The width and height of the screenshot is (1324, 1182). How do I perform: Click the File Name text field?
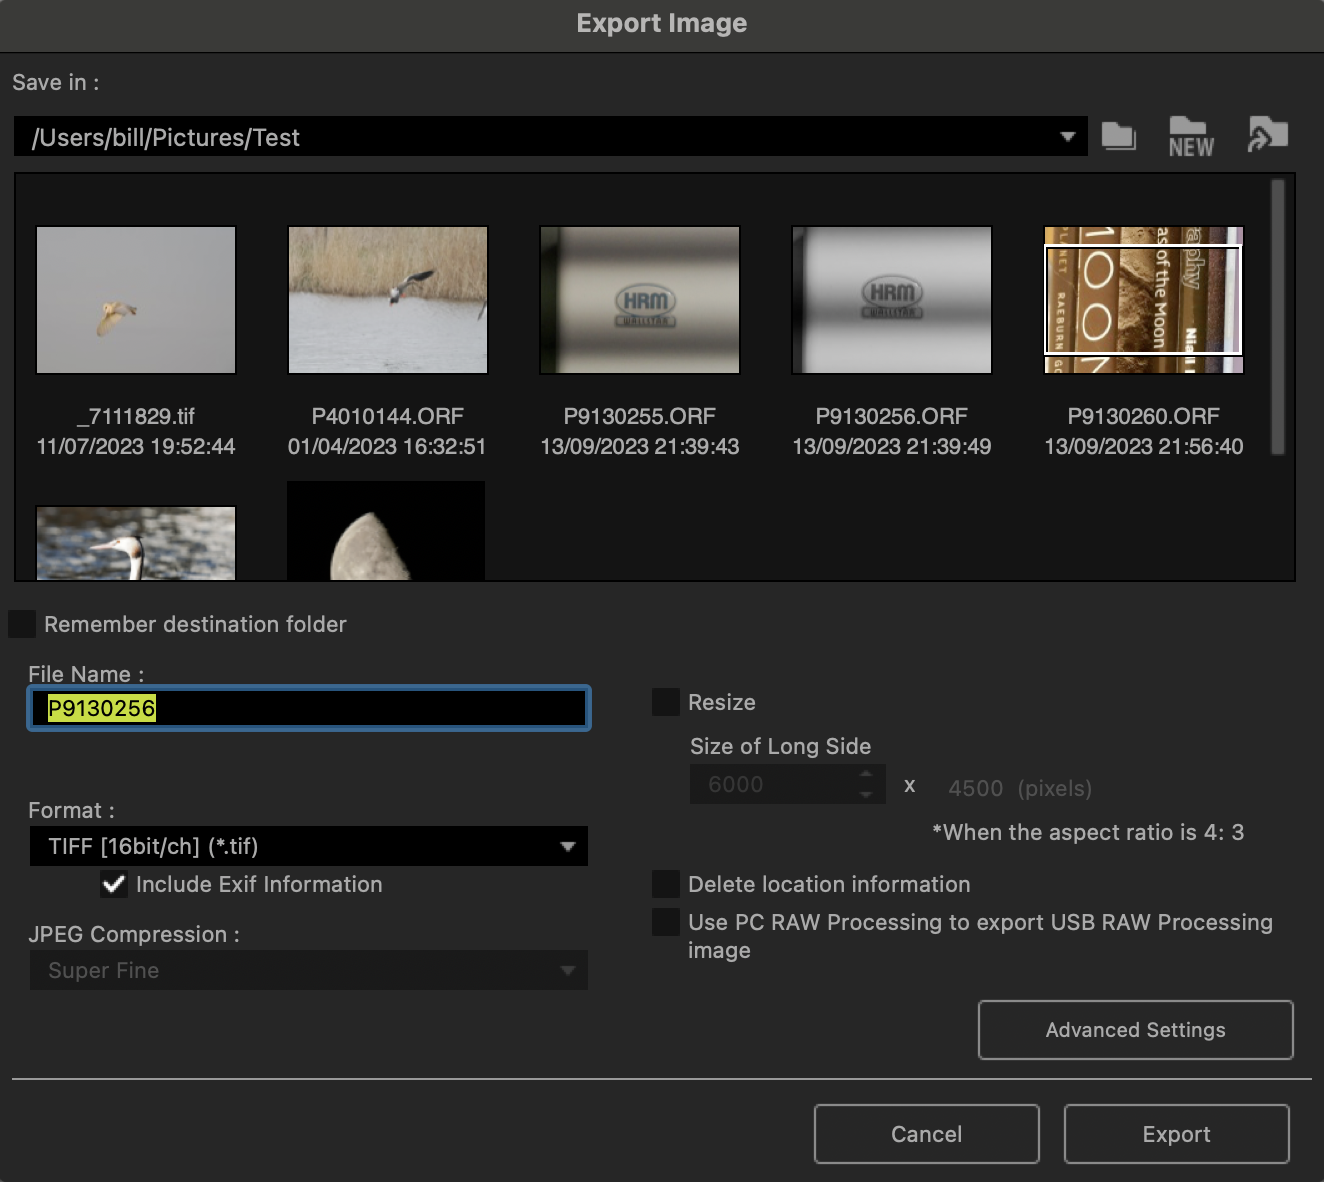[308, 708]
